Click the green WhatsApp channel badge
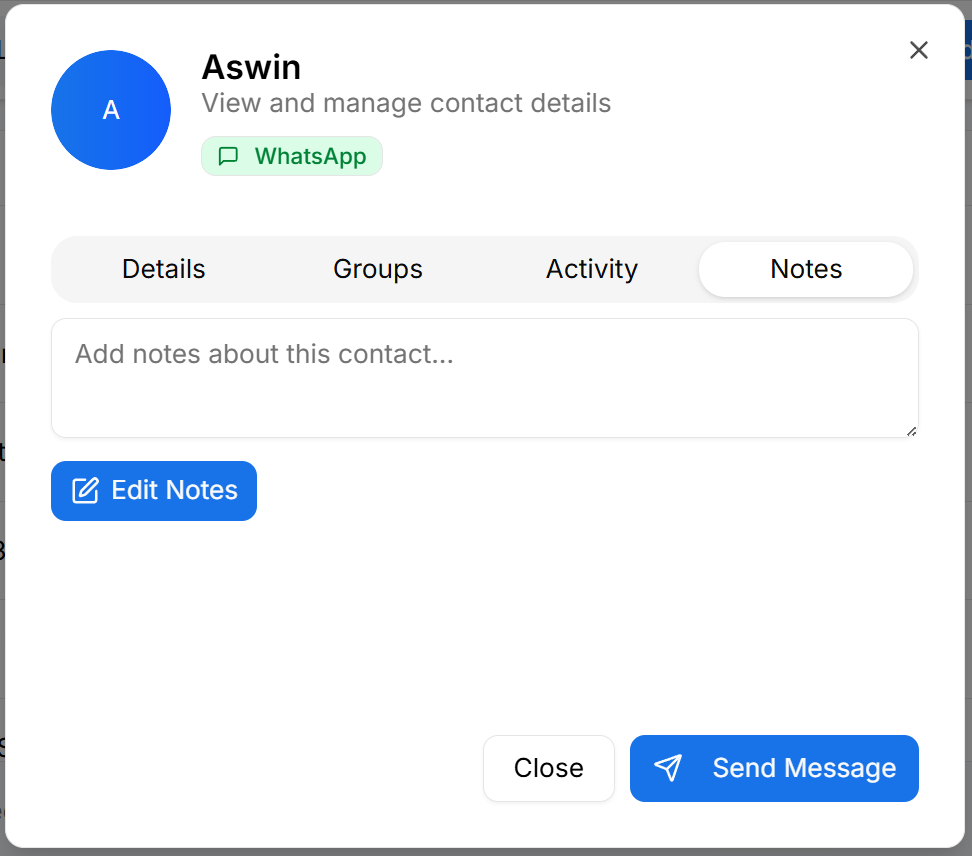Screen dimensions: 972x856 [x=291, y=156]
